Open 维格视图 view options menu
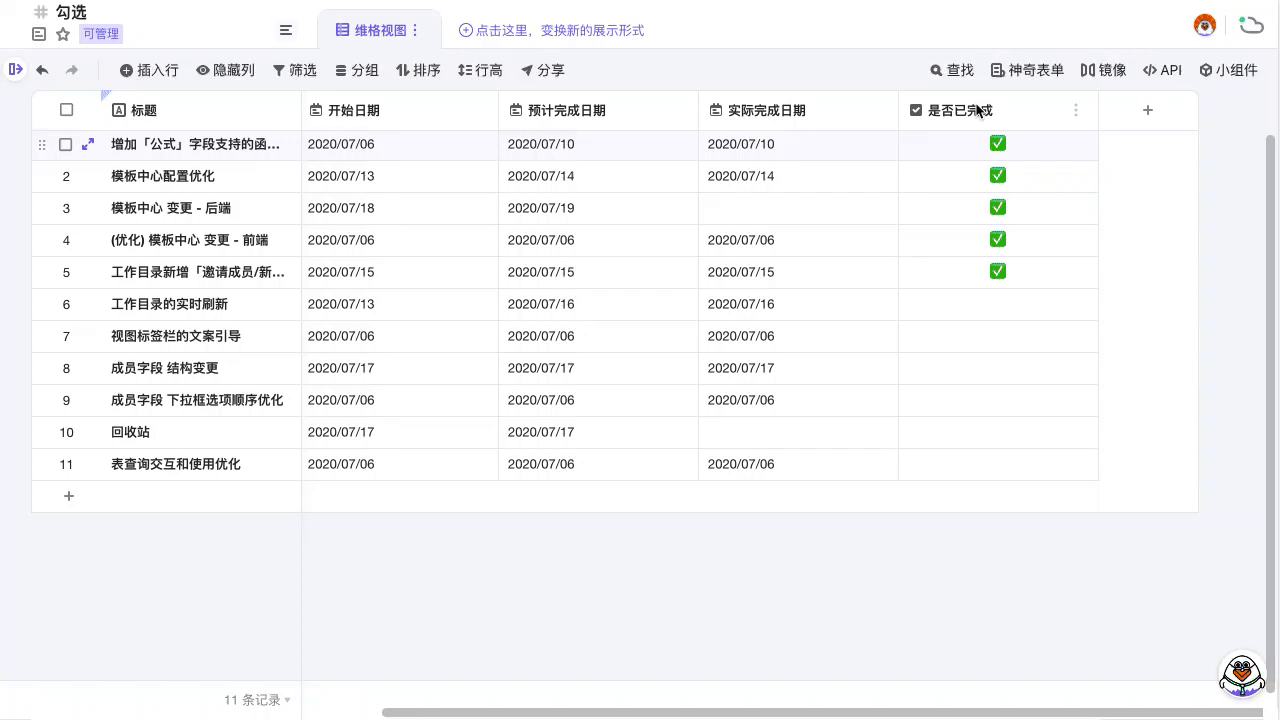Viewport: 1280px width, 720px height. (416, 30)
